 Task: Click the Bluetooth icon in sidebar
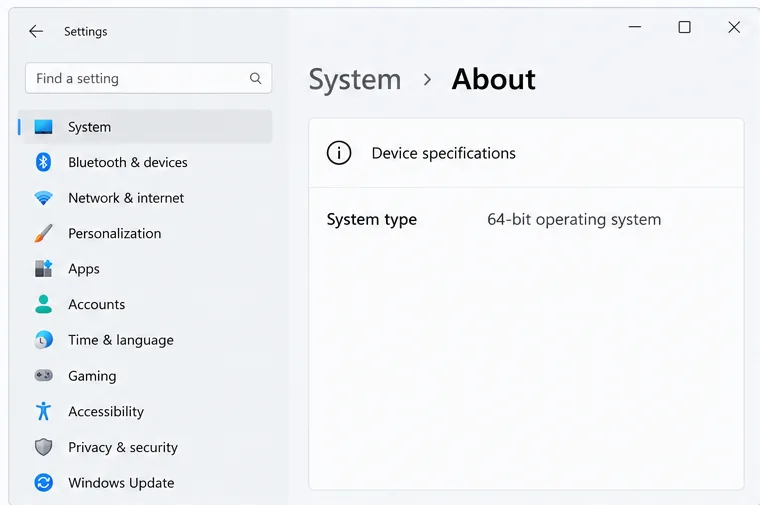point(43,162)
